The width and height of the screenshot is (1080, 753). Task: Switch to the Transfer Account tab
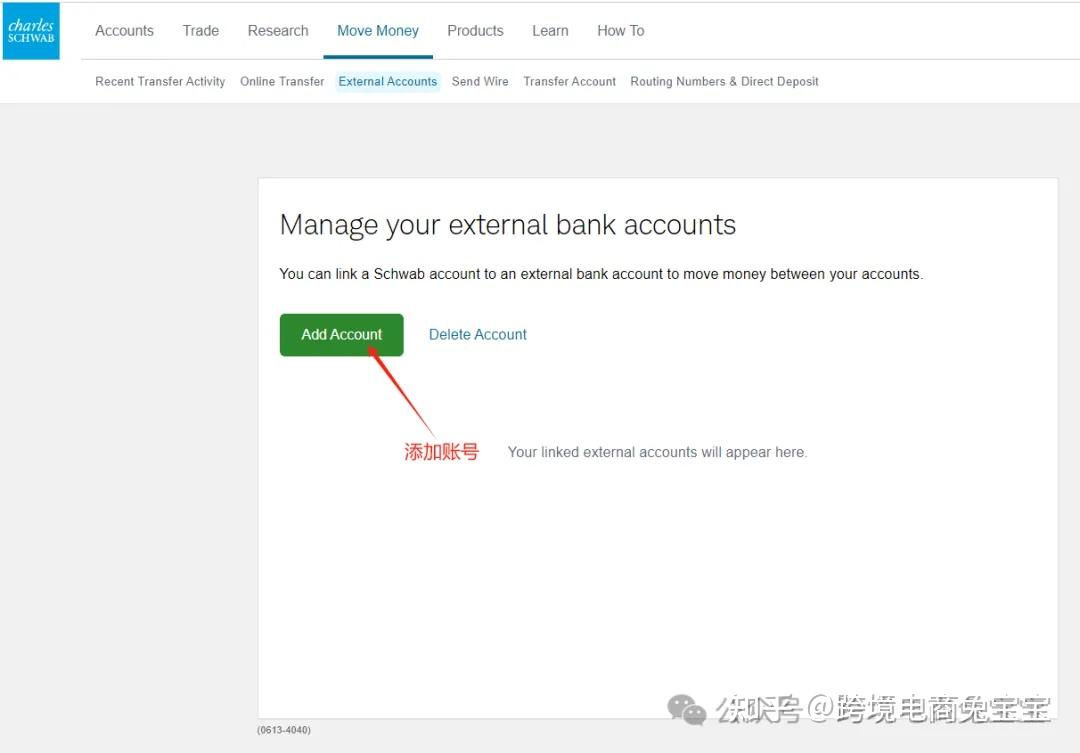(x=569, y=81)
